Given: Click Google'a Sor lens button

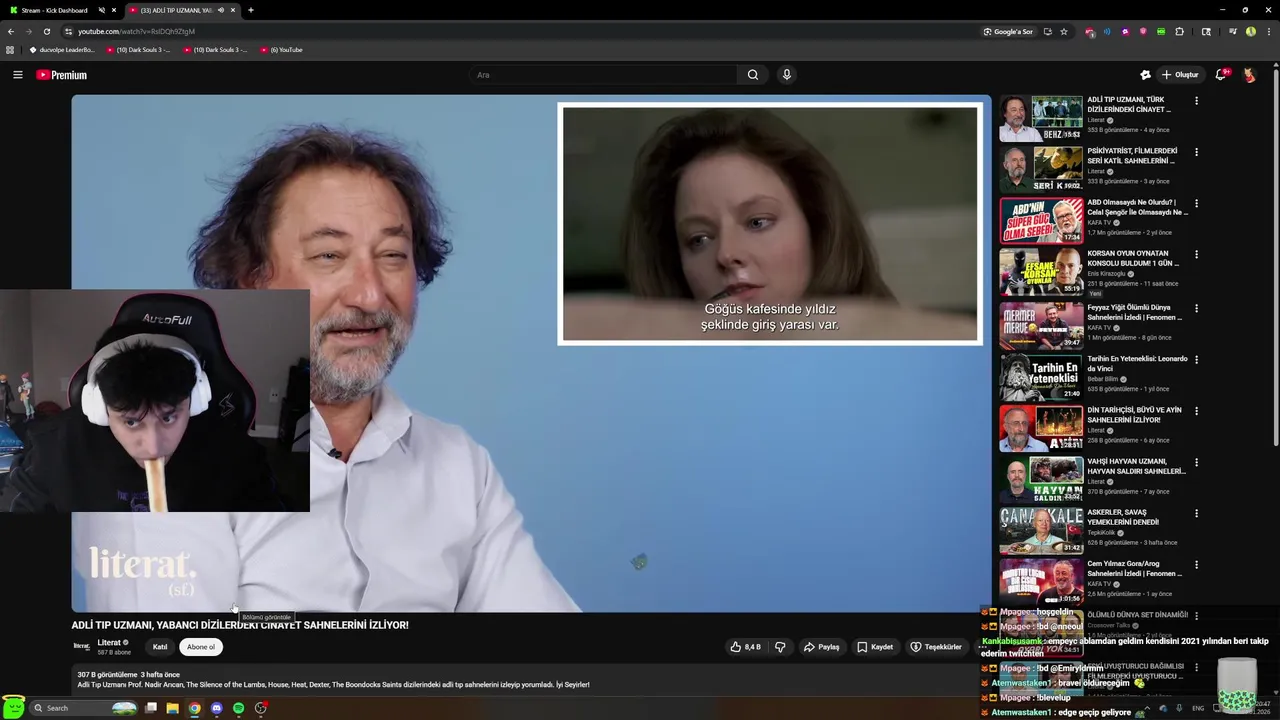Looking at the screenshot, I should point(1008,32).
